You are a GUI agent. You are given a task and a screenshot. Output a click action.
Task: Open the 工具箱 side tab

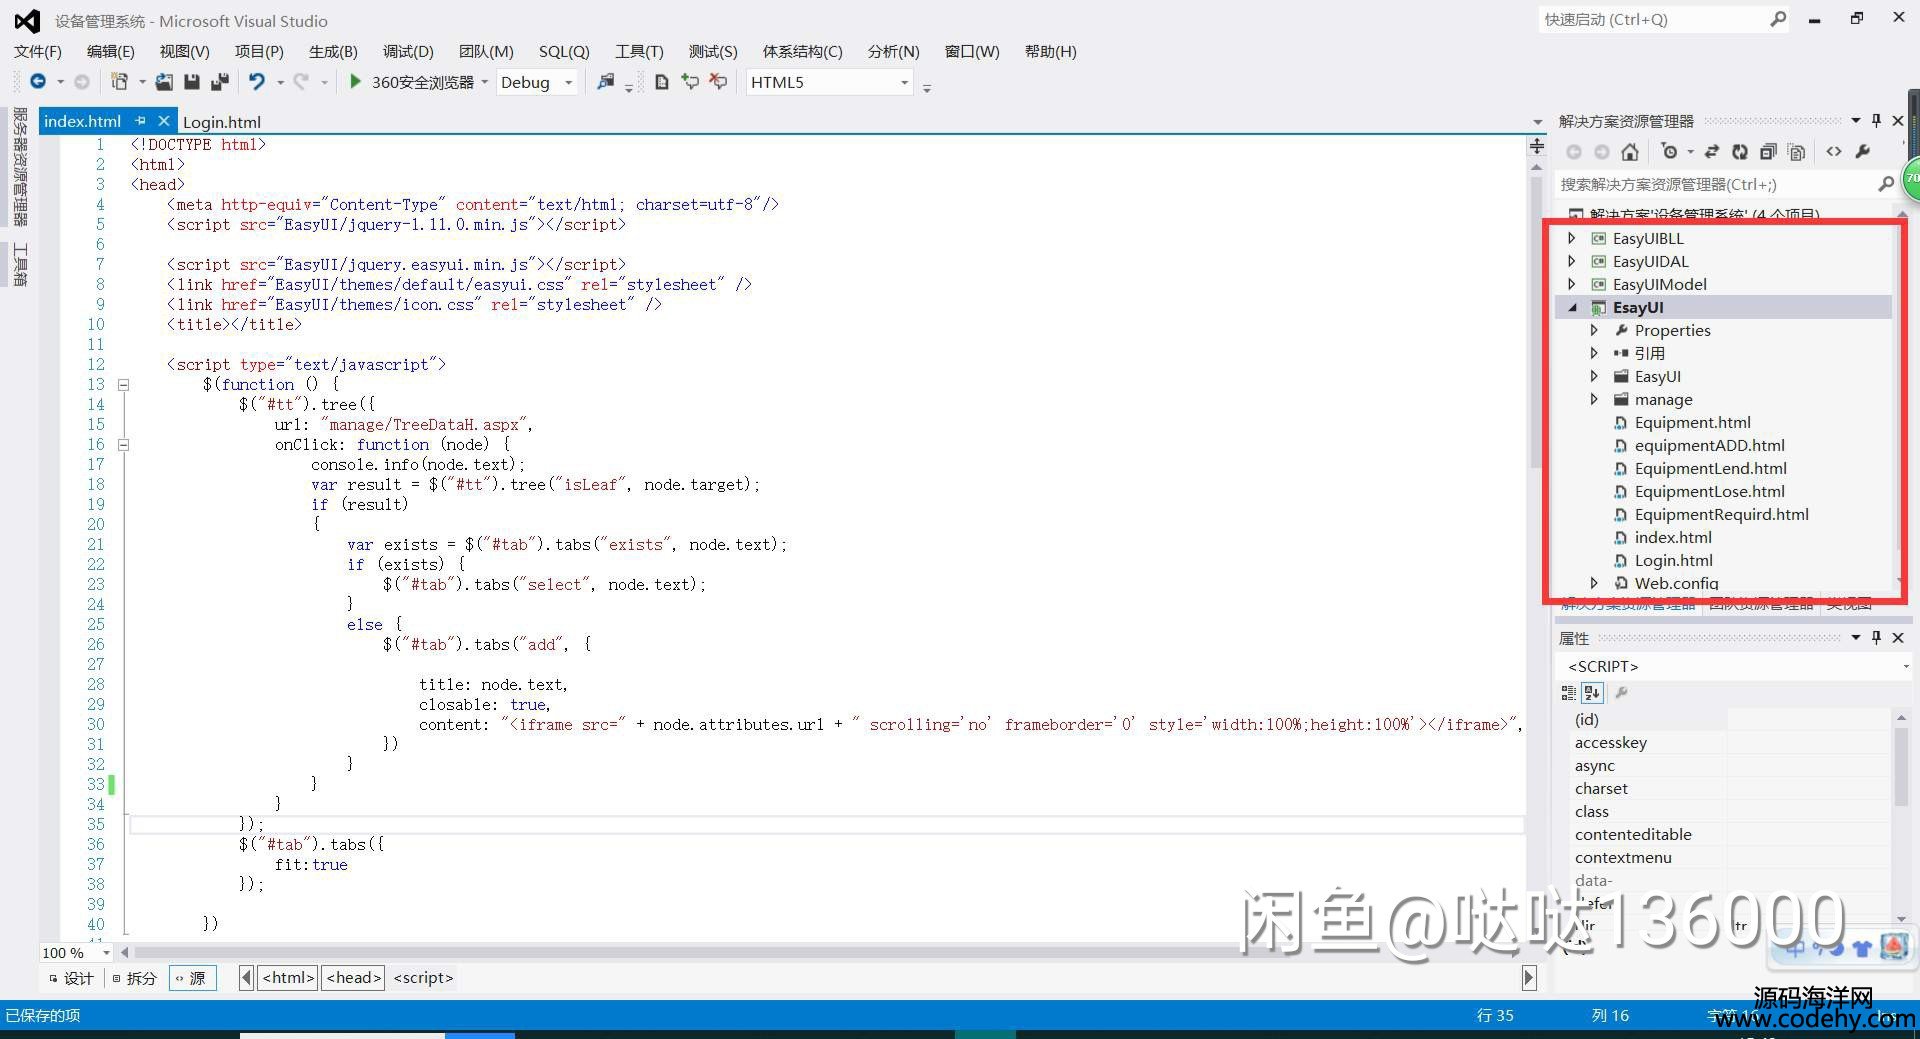(x=19, y=265)
